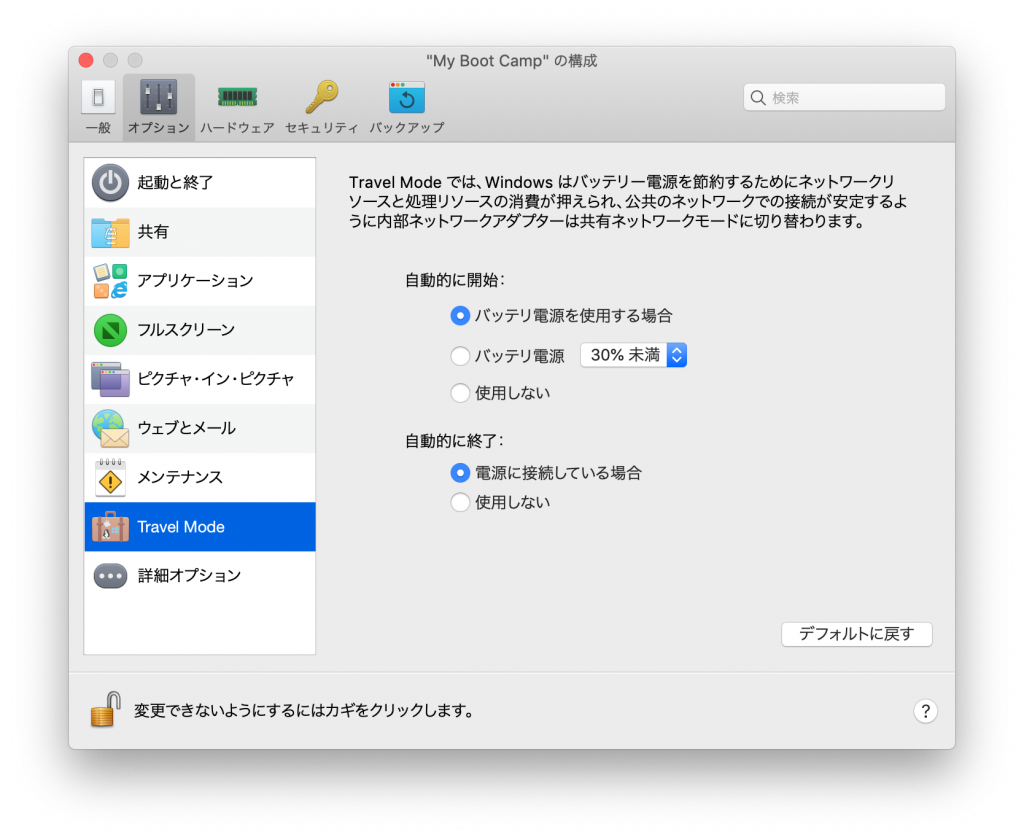Open ピクチャ・イン・ピクチャ settings in sidebar
Viewport: 1024px width, 840px height.
(x=200, y=379)
